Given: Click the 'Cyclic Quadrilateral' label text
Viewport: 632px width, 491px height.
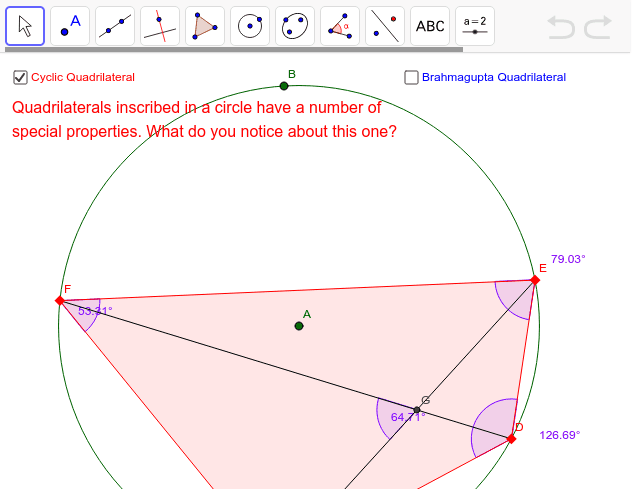Looking at the screenshot, I should 83,77.
